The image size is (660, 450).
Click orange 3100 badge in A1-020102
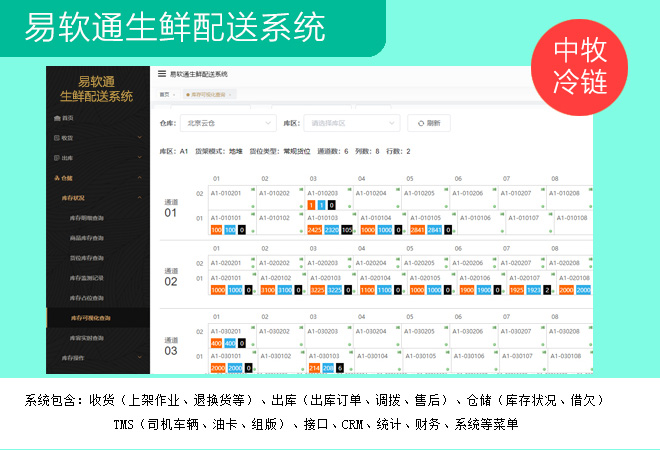tap(268, 290)
